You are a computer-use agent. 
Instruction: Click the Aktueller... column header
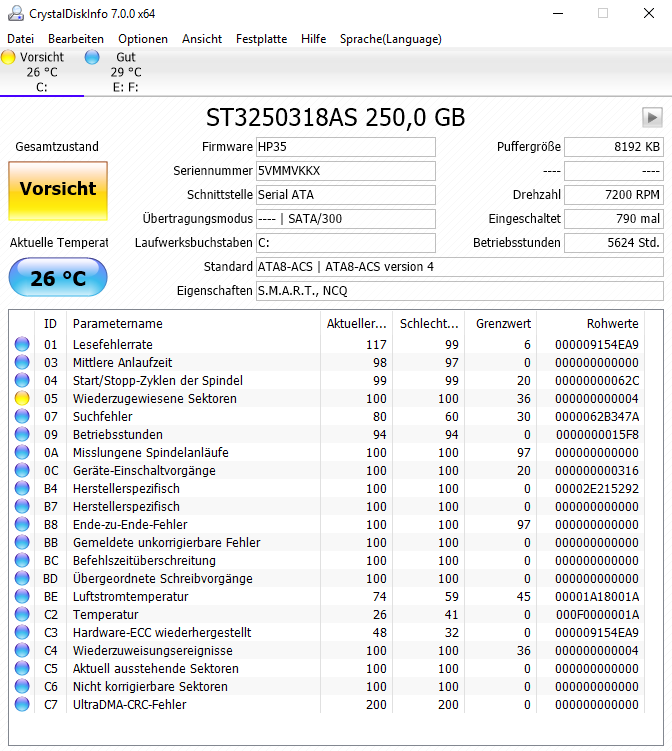click(x=356, y=323)
